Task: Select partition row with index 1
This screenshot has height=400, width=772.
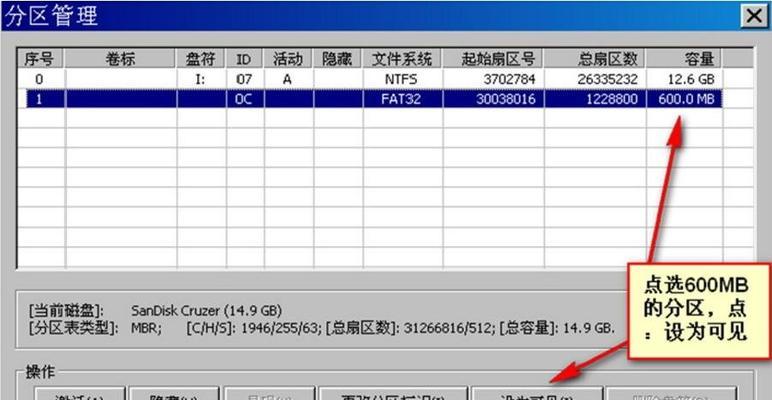Action: coord(374,99)
